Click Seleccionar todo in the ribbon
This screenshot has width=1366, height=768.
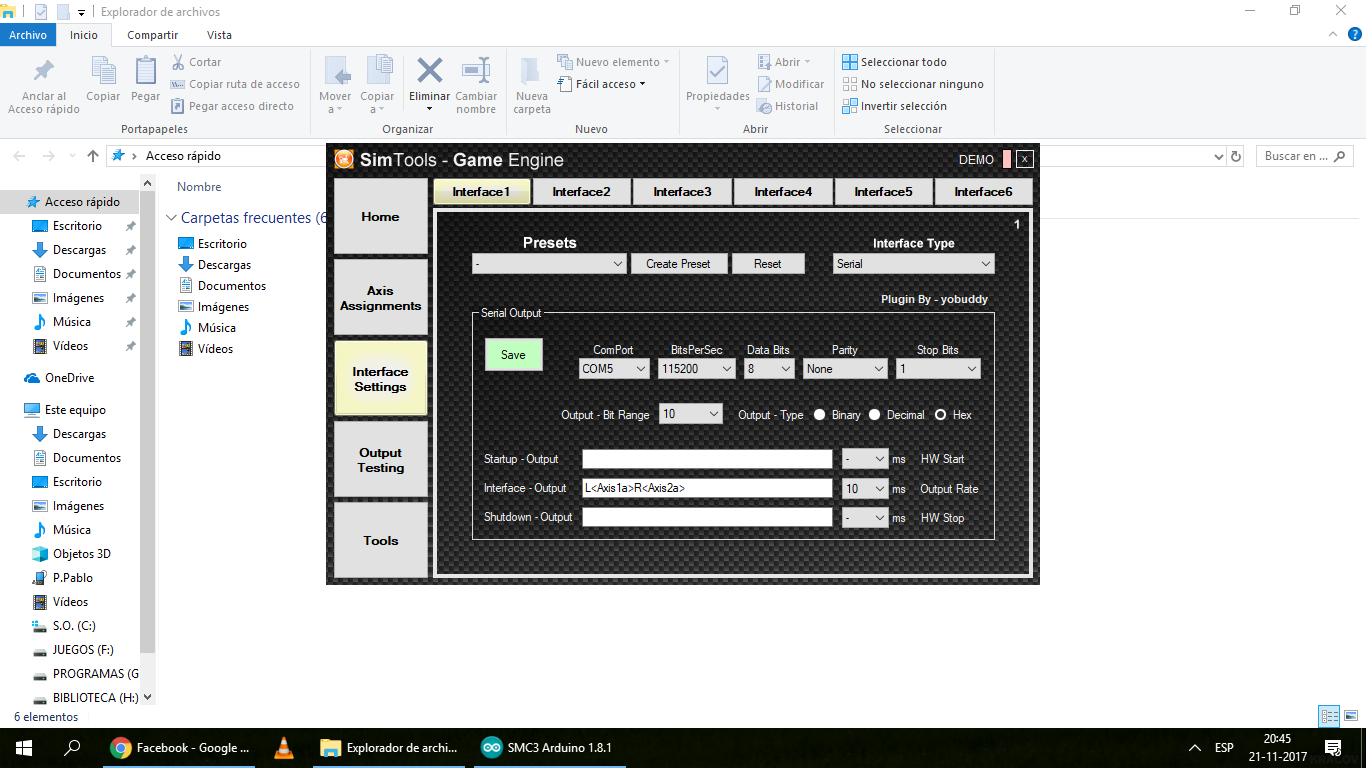coord(895,62)
